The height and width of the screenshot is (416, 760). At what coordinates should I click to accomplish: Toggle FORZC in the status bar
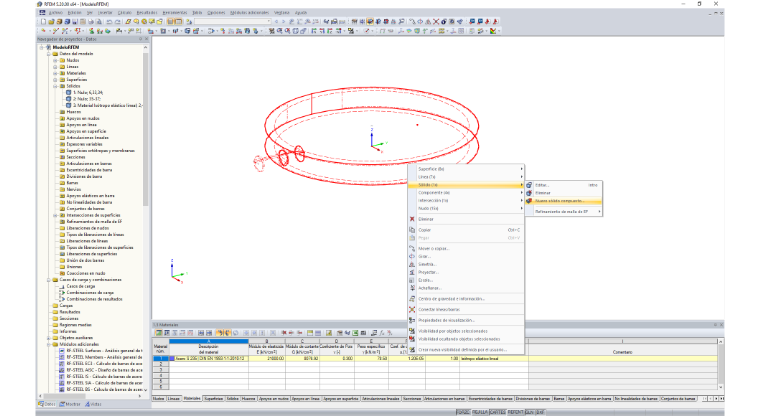pyautogui.click(x=463, y=412)
